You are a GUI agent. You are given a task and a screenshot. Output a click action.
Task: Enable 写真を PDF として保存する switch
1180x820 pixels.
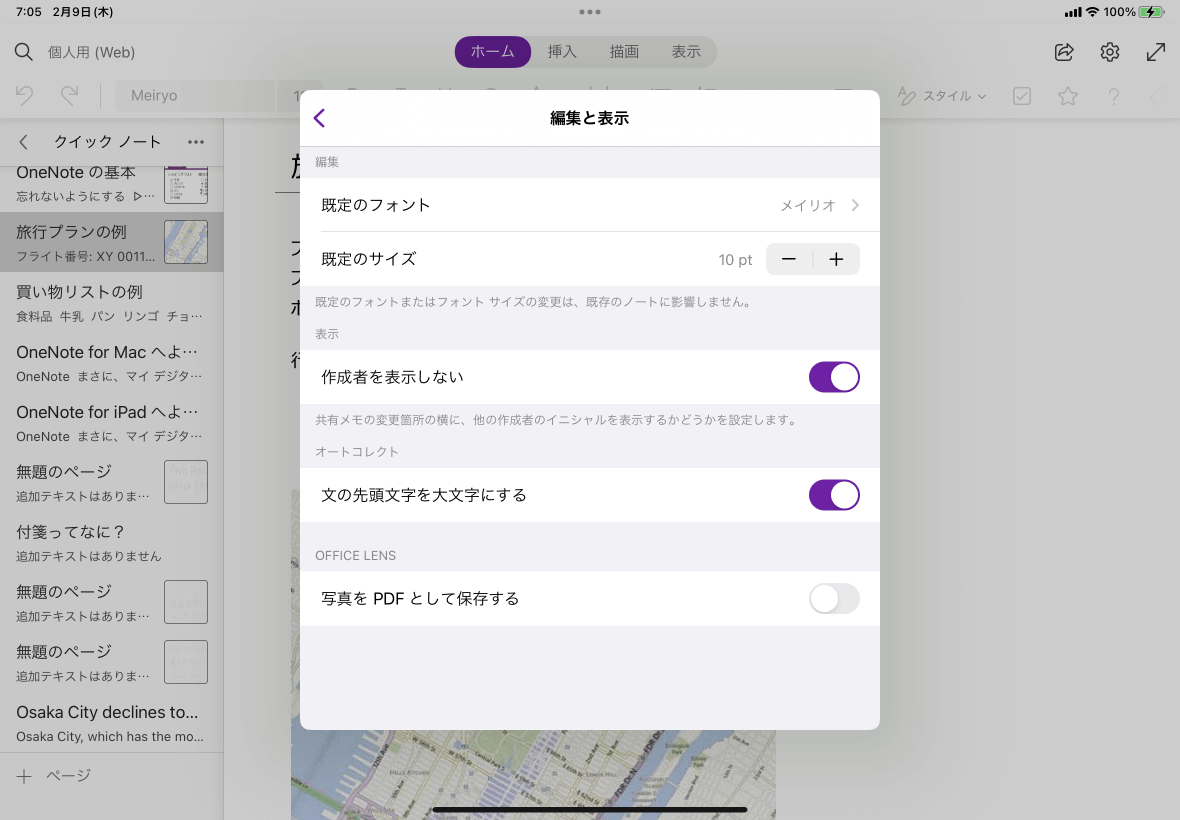(834, 599)
